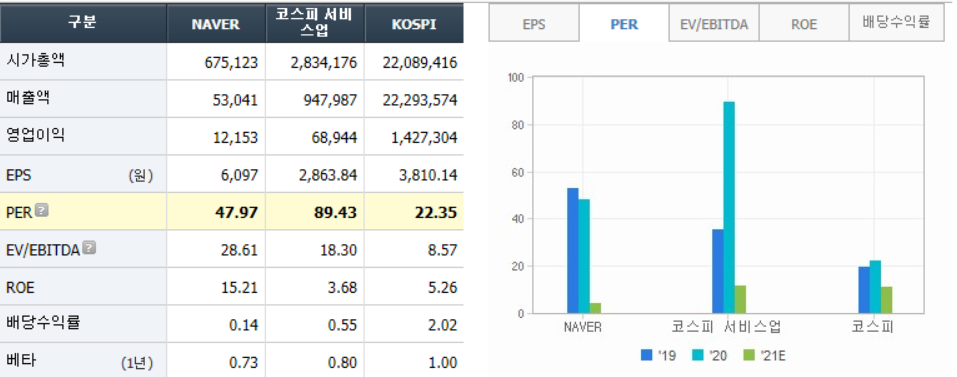Click the value 22,293,574
The width and height of the screenshot is (957, 377).
click(x=420, y=100)
